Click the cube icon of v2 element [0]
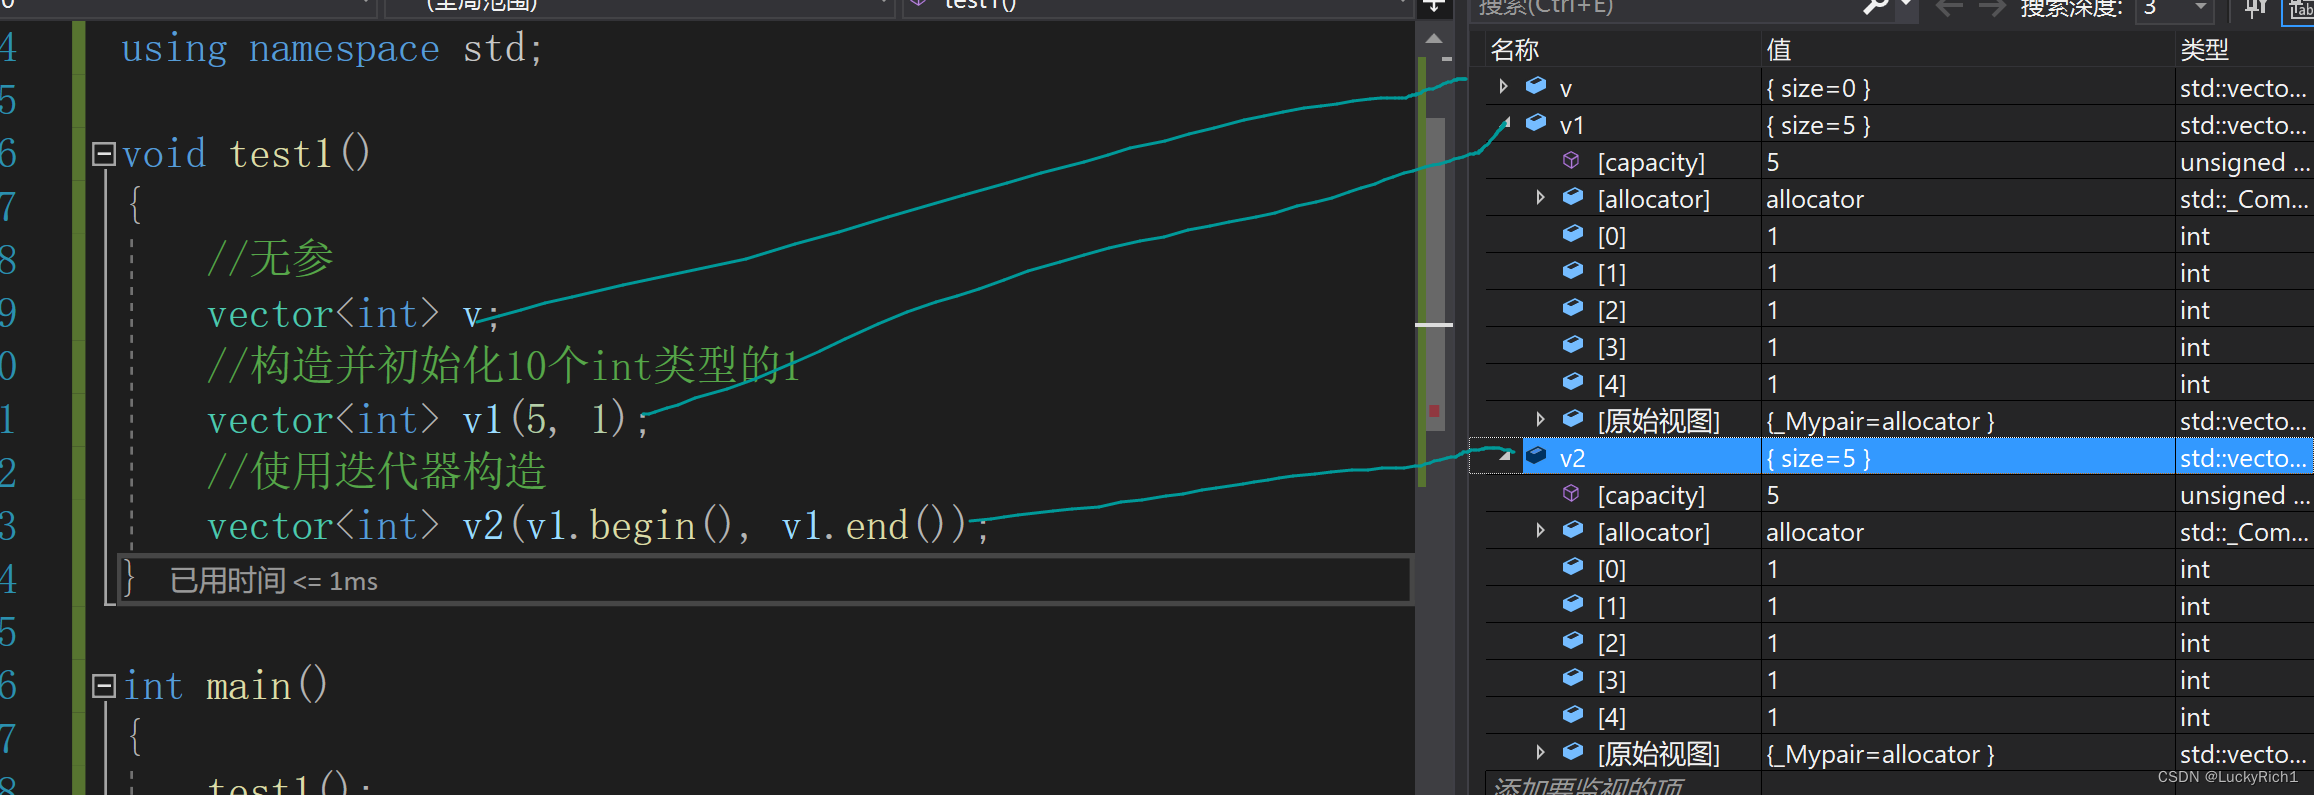 1573,568
